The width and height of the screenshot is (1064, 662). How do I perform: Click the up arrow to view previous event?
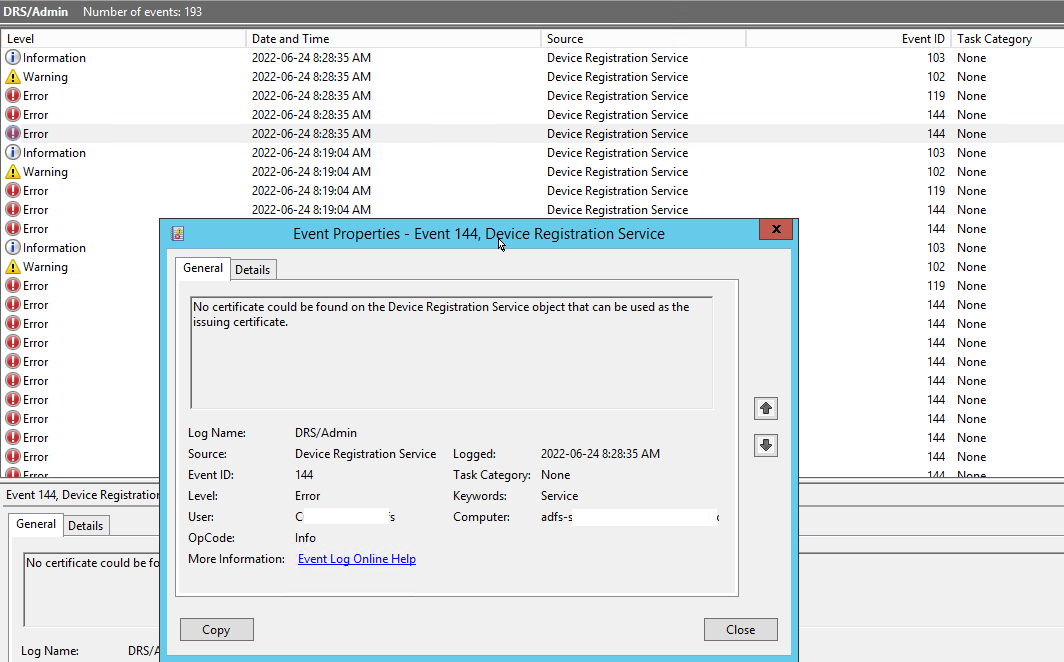coord(765,408)
